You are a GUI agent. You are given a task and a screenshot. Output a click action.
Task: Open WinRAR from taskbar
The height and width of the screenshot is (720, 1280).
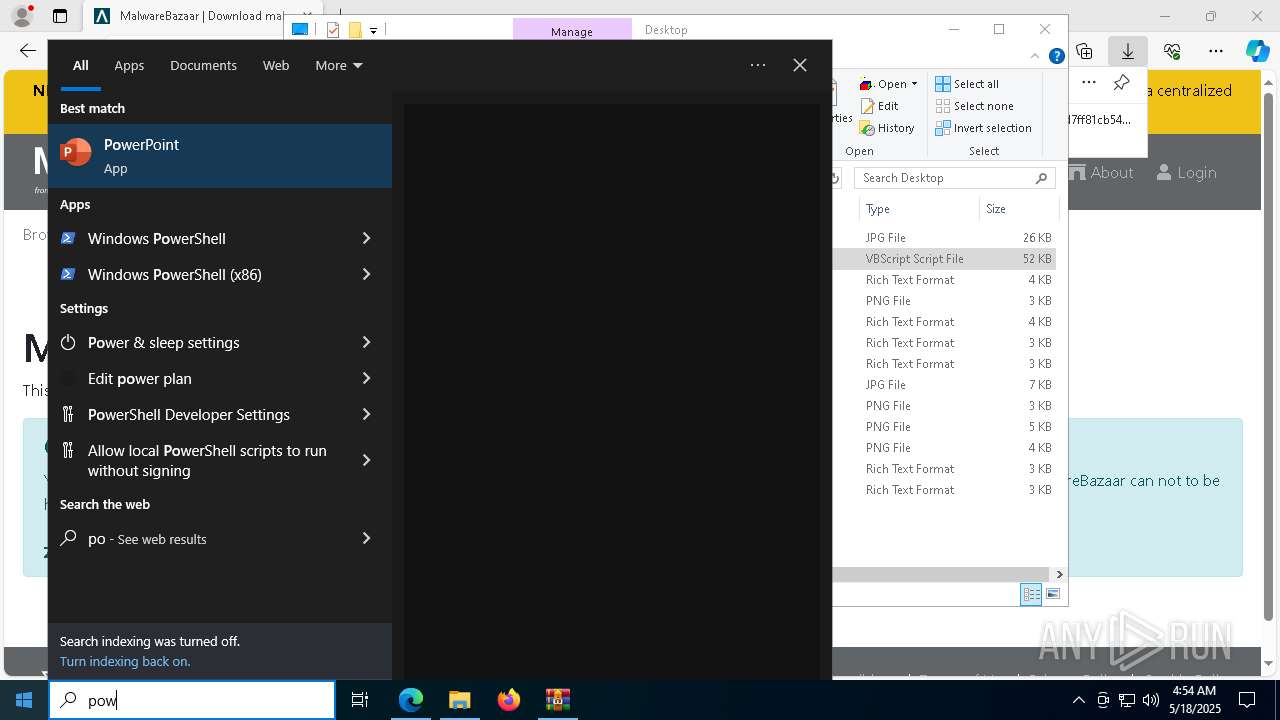(x=557, y=700)
